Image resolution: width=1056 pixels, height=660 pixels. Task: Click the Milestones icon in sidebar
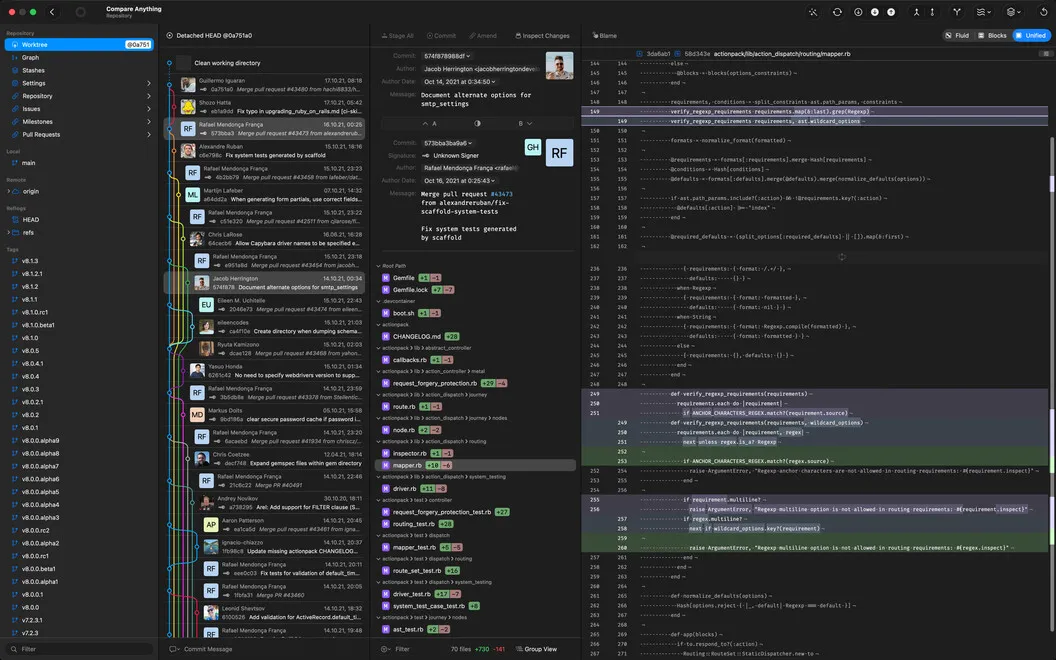pyautogui.click(x=15, y=121)
